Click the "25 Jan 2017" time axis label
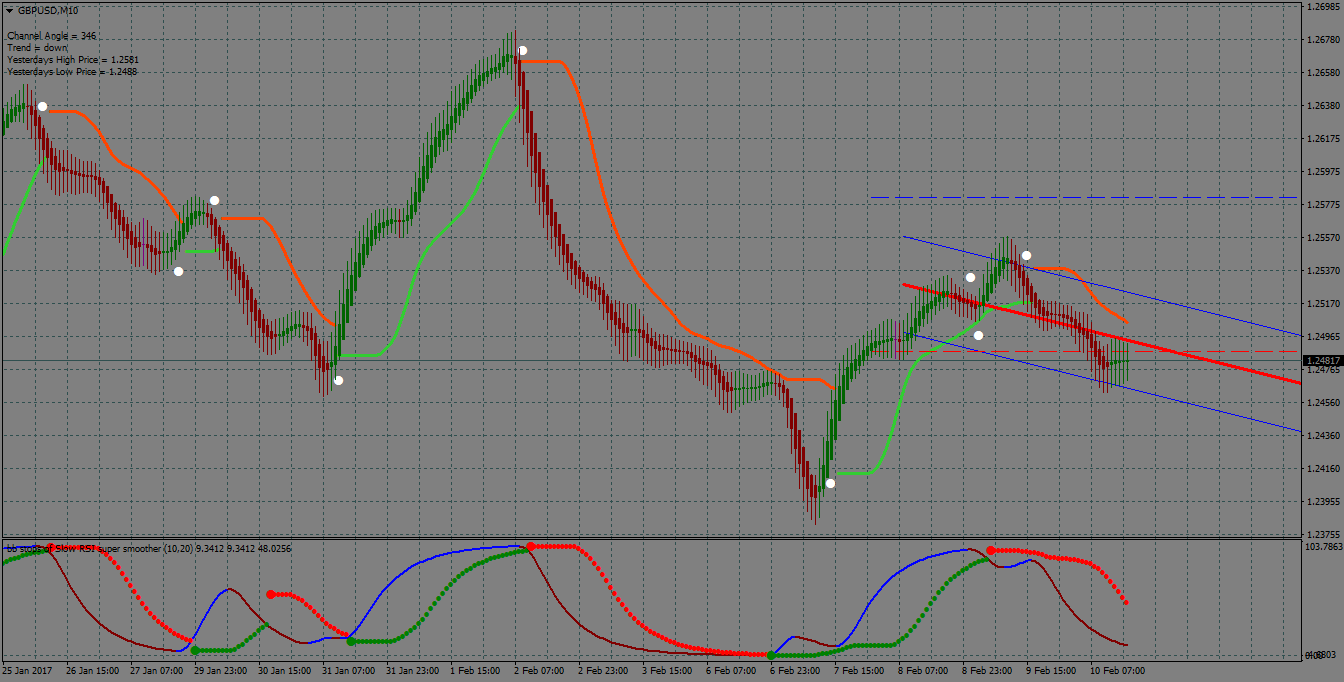1344x682 pixels. [26, 670]
